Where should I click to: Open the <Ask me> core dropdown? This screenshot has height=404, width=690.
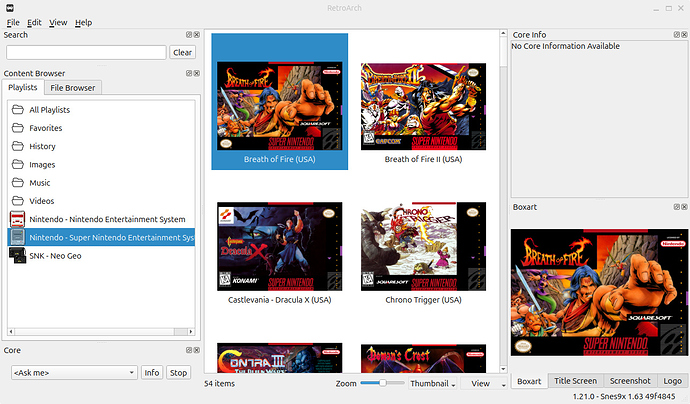click(74, 373)
